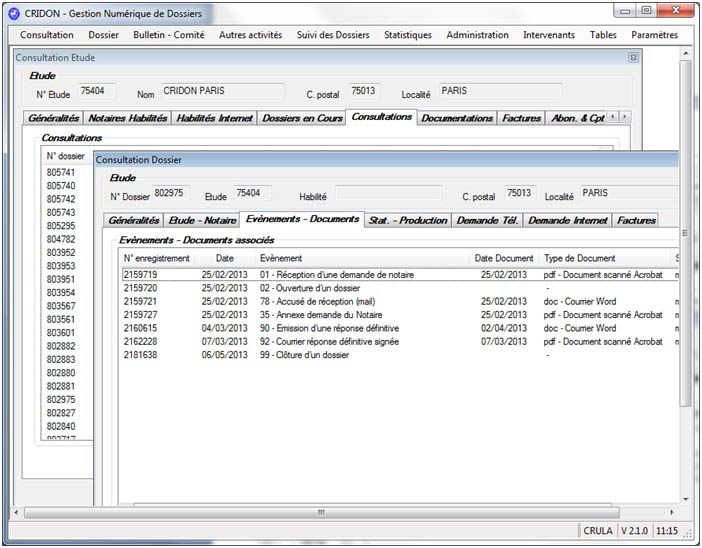Switch to the Documentations tab
The height and width of the screenshot is (548, 702).
(x=457, y=118)
